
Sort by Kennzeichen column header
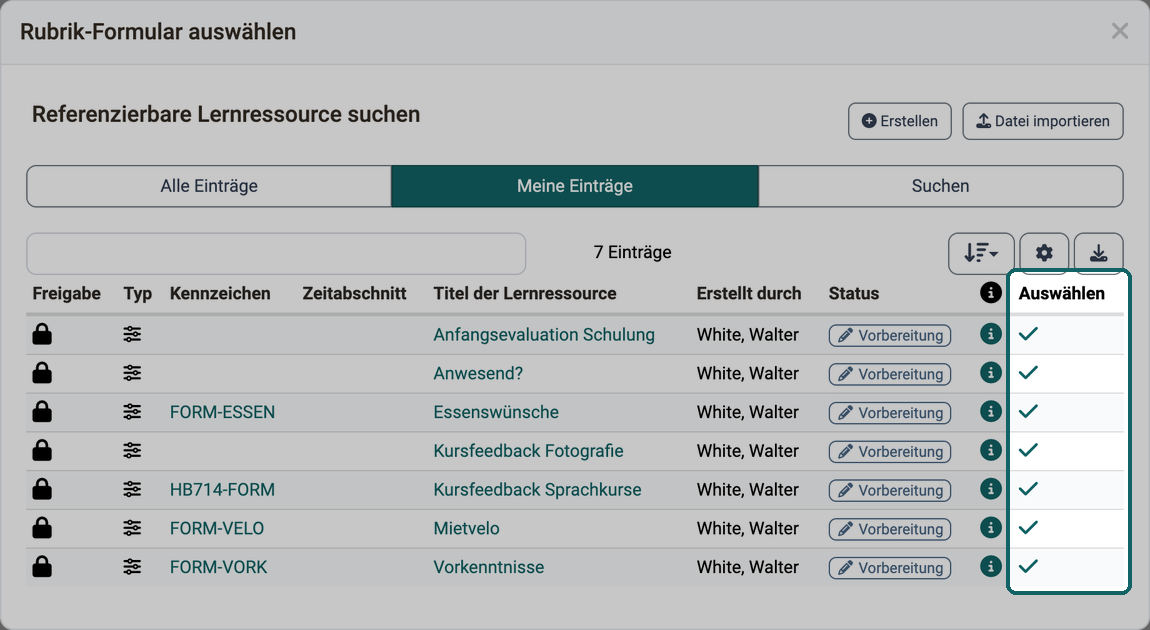coord(220,293)
